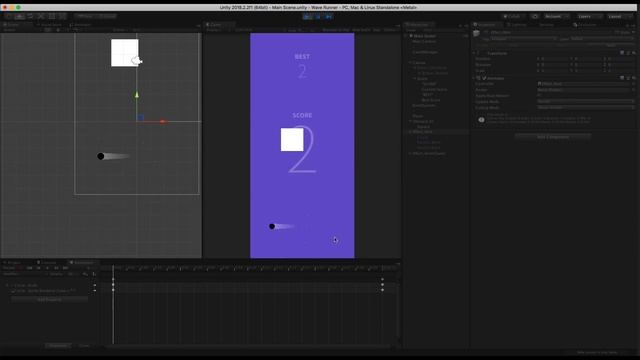Image resolution: width=640 pixels, height=360 pixels.
Task: Click the Add Event icon in Animation
Action: pyautogui.click(x=93, y=274)
